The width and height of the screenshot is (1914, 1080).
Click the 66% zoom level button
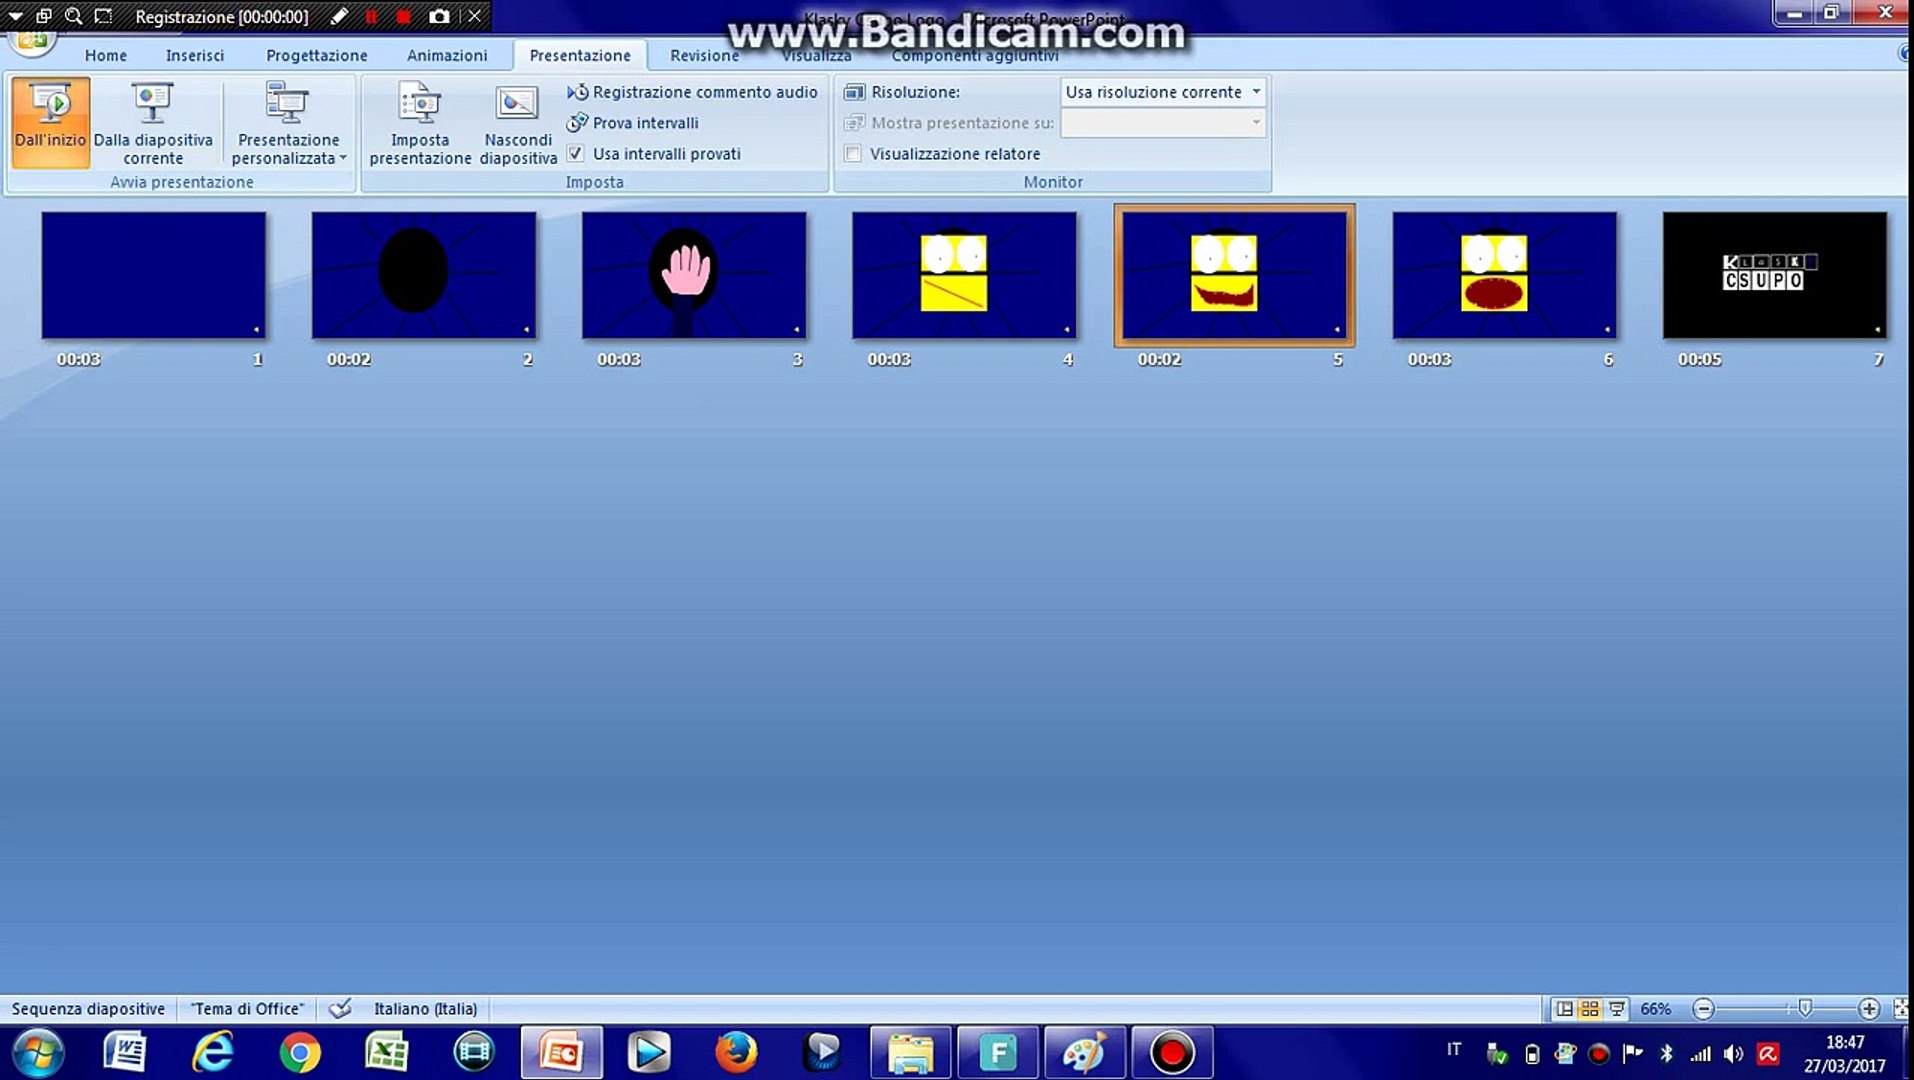[x=1656, y=1009]
